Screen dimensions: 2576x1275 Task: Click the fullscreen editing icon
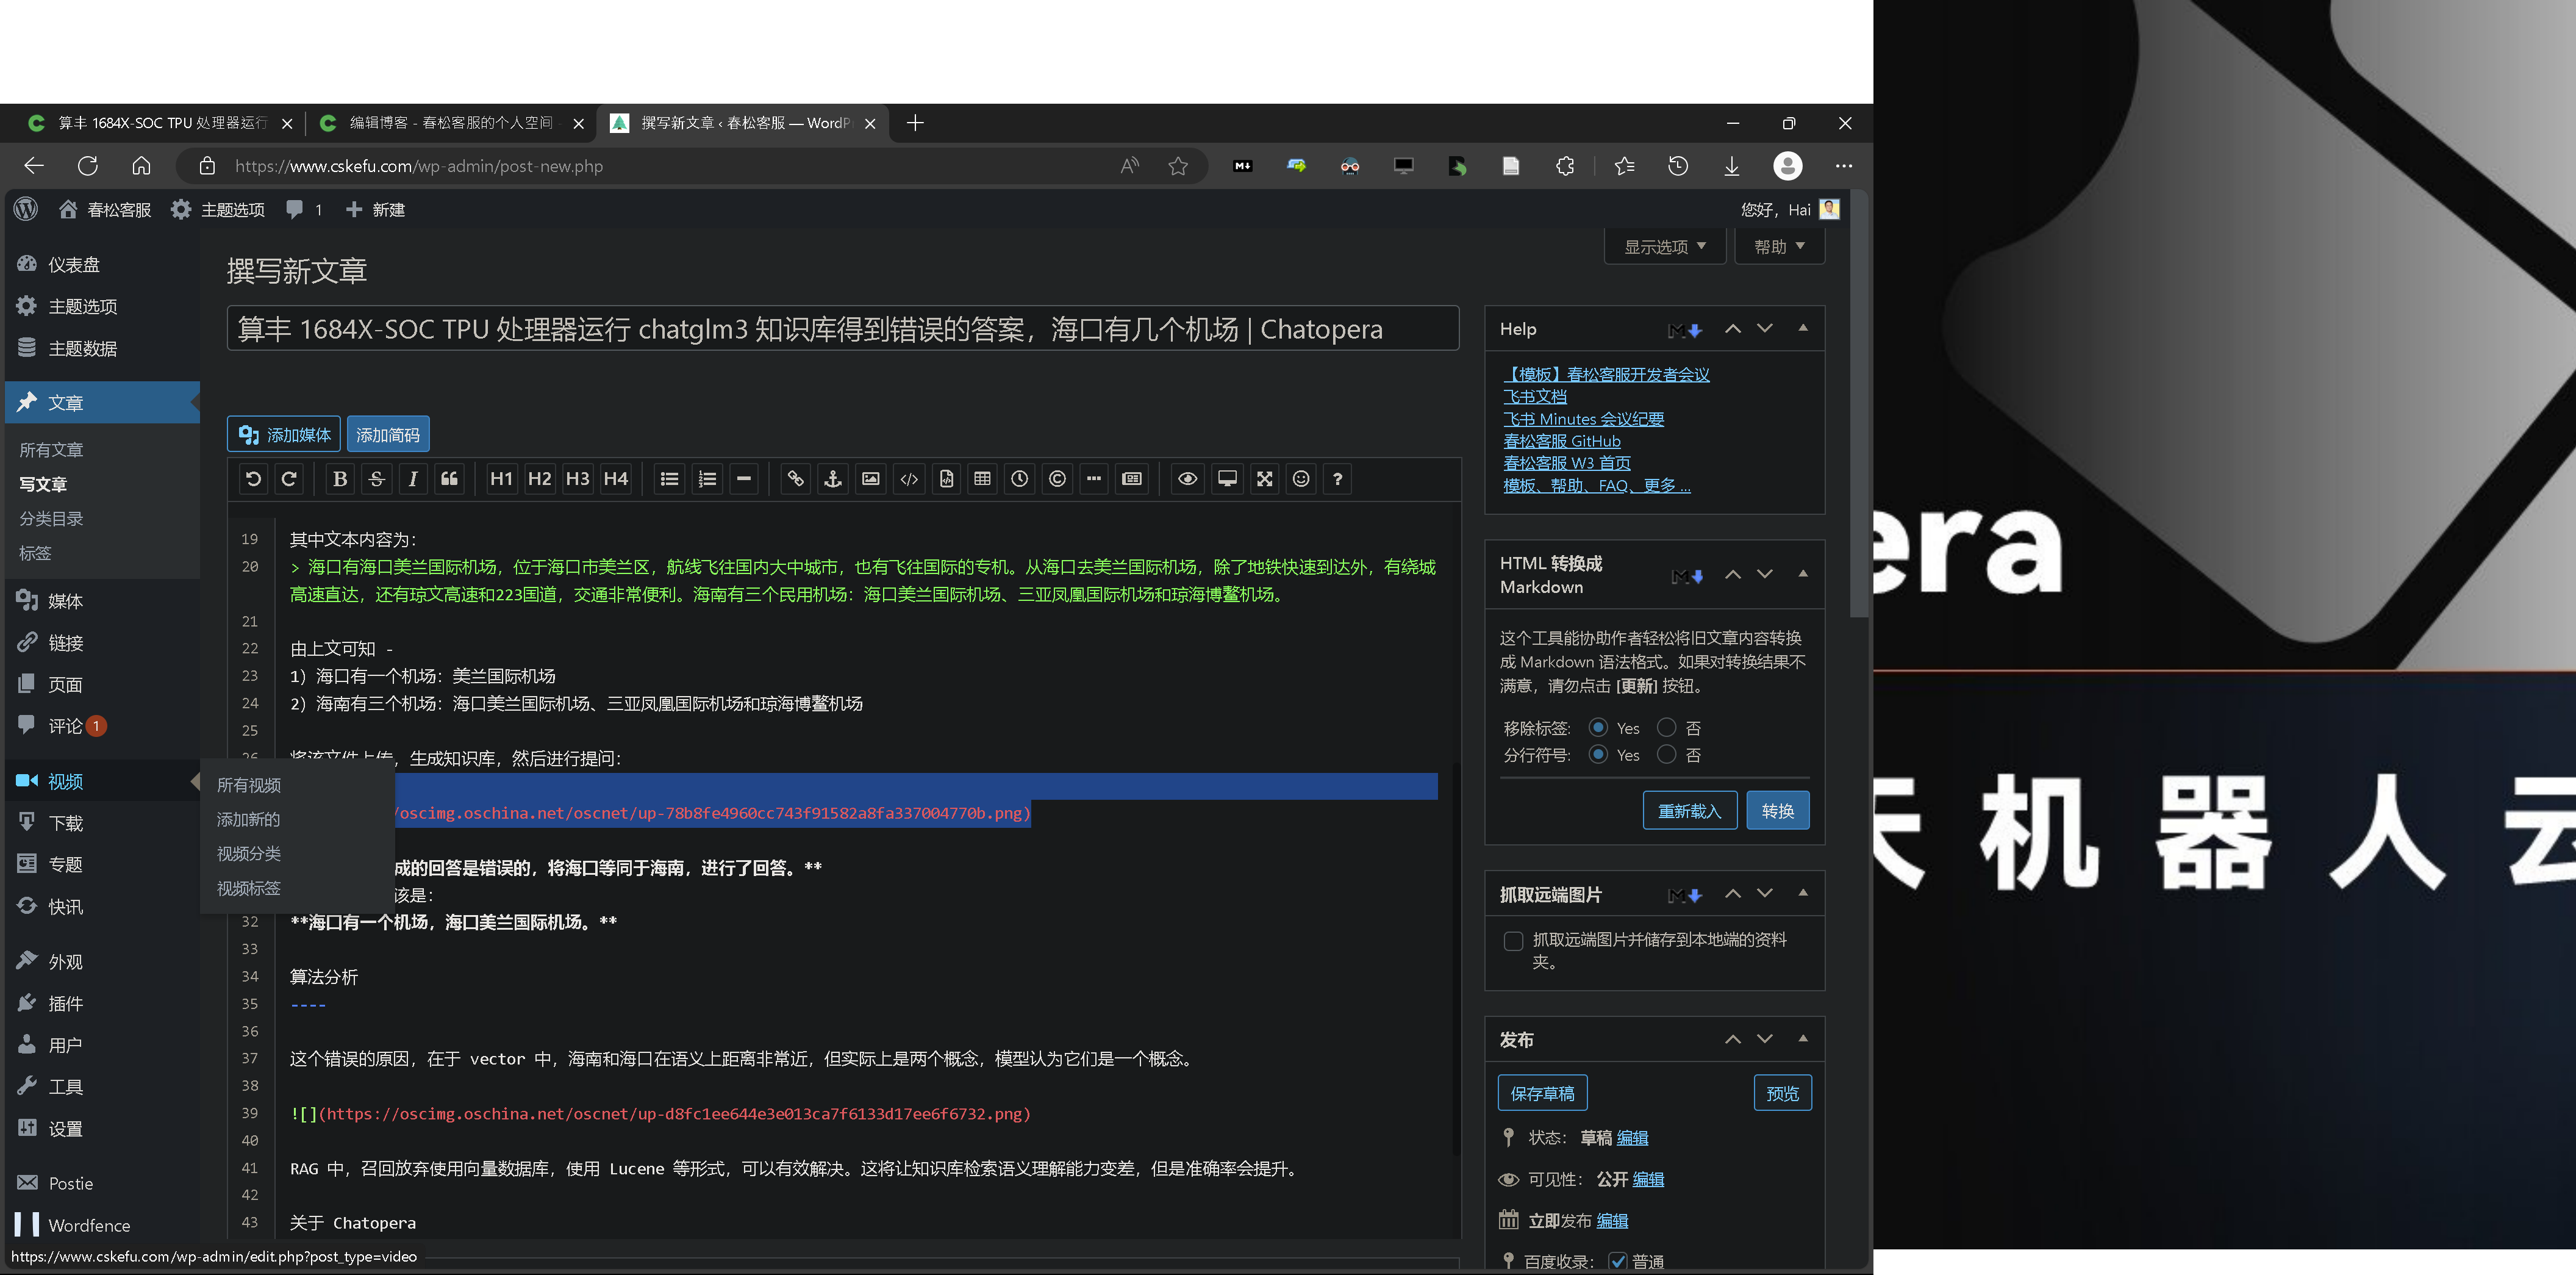(1264, 479)
